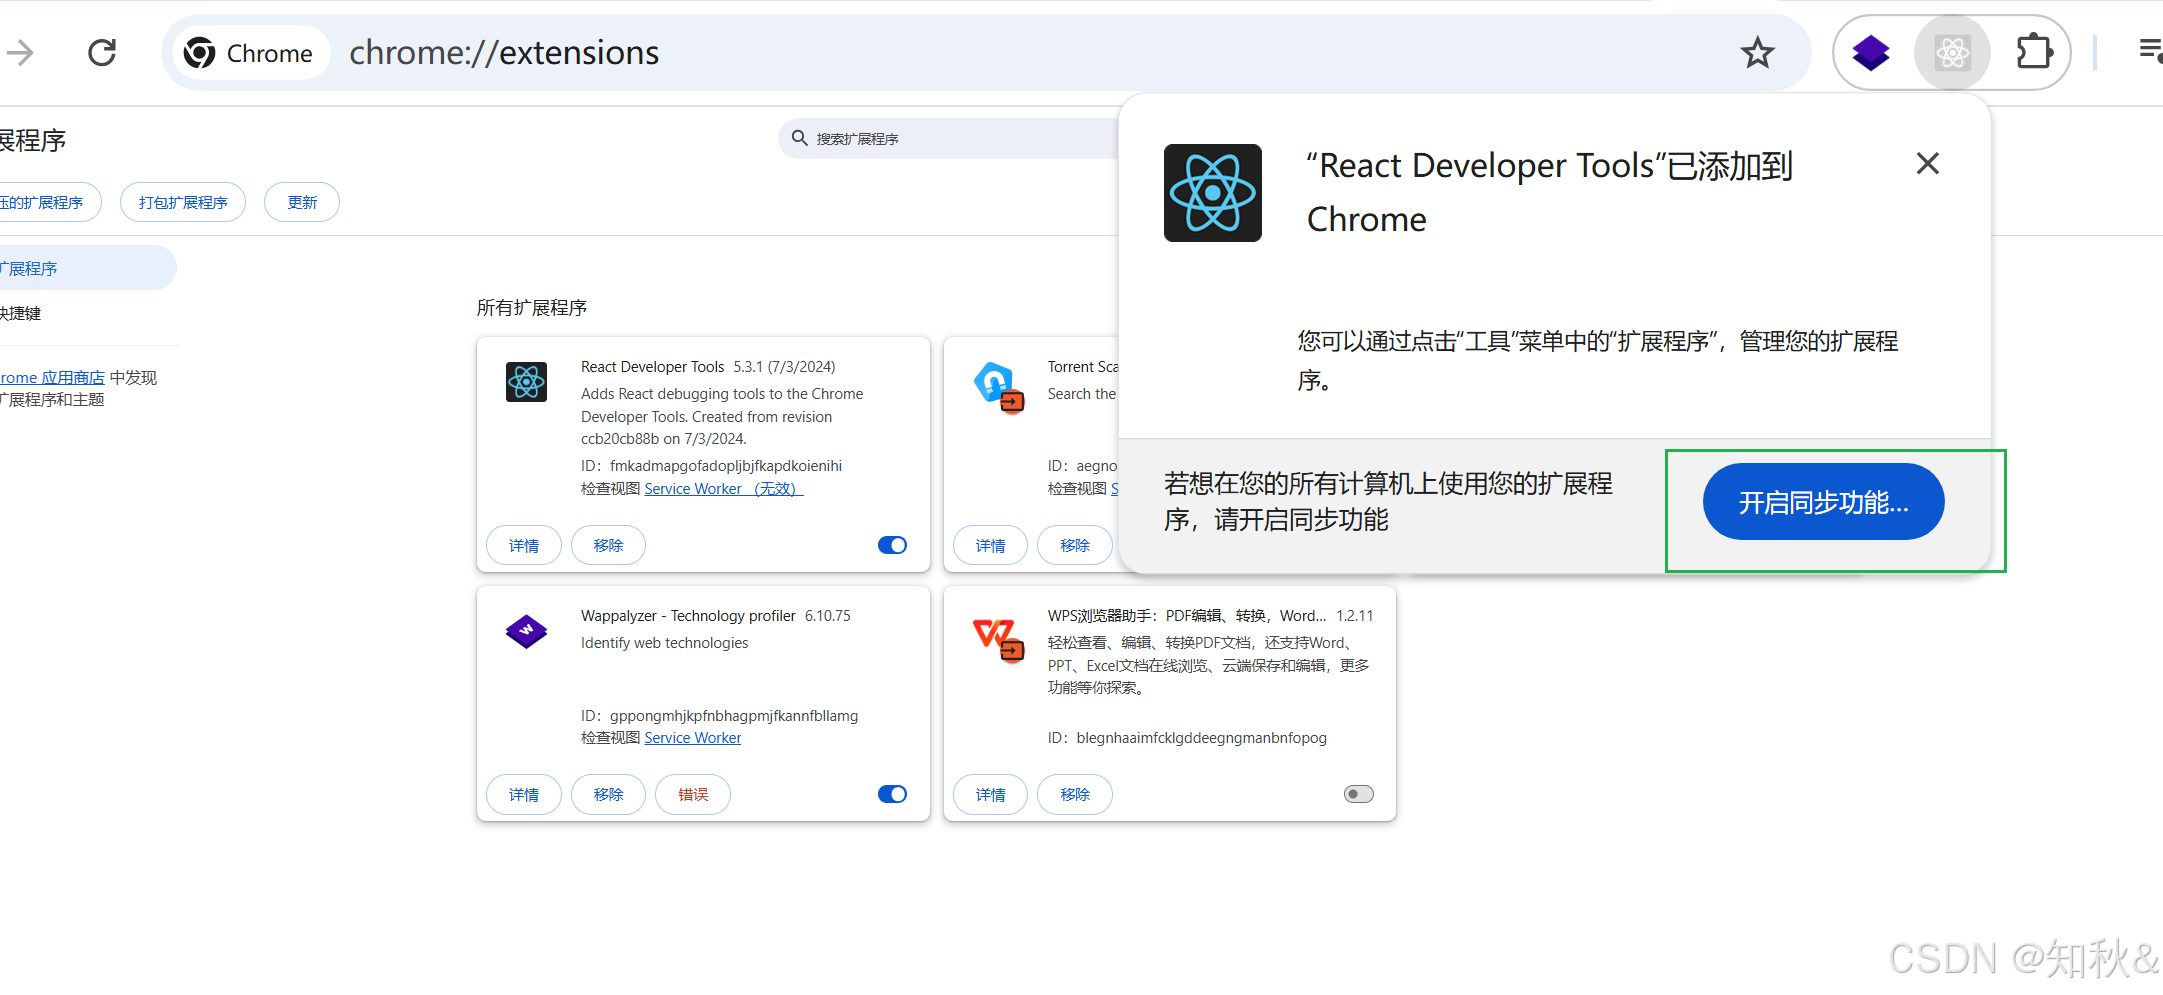Click 移除 for React Developer Tools
This screenshot has height=995, width=2163.
(x=608, y=545)
